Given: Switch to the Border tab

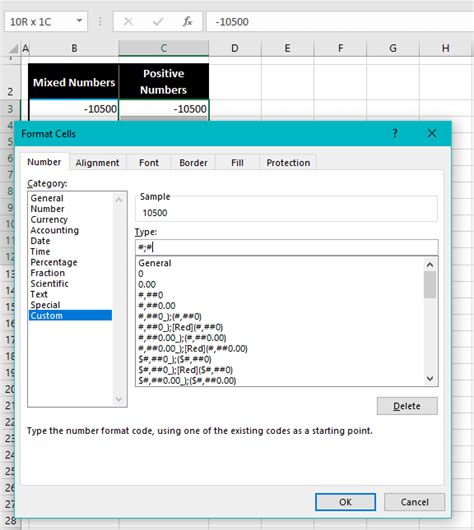Looking at the screenshot, I should tap(193, 163).
